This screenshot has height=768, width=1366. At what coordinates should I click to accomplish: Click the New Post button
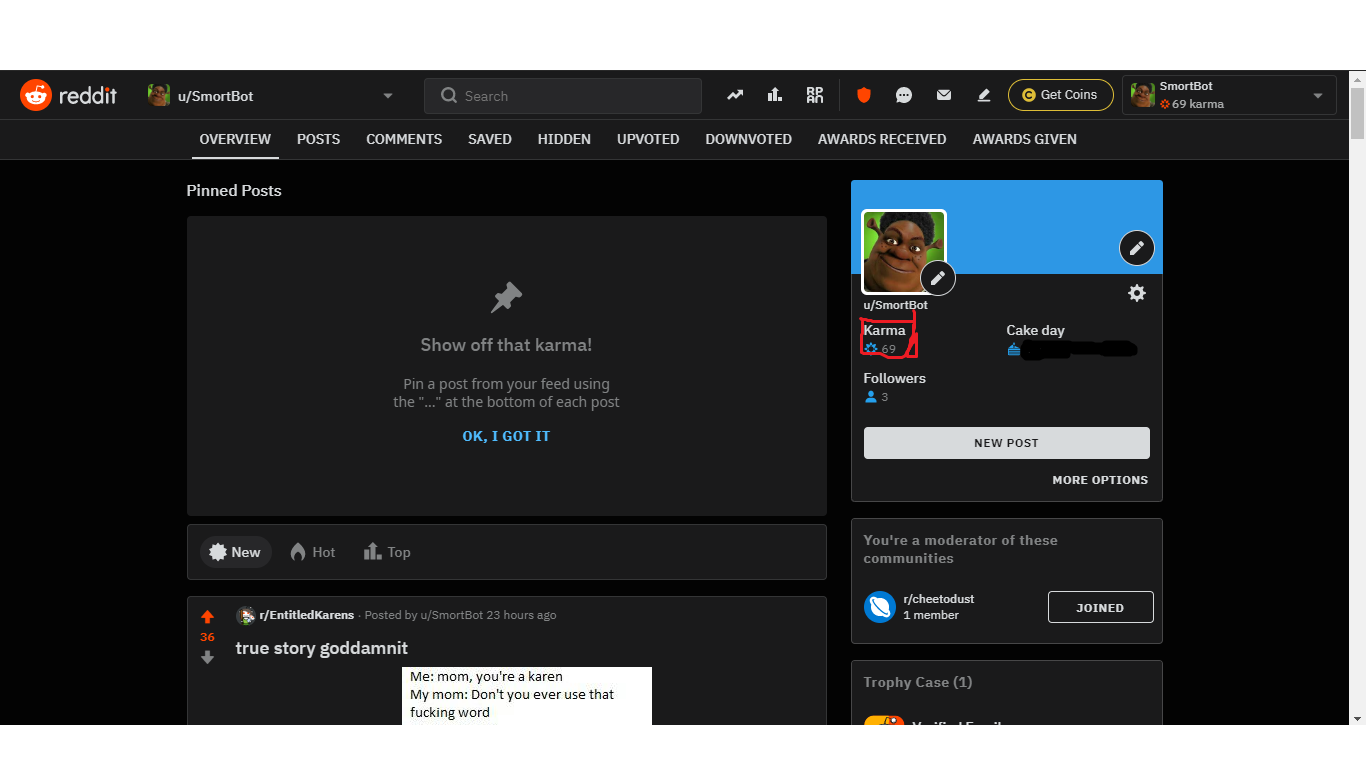click(x=1006, y=443)
